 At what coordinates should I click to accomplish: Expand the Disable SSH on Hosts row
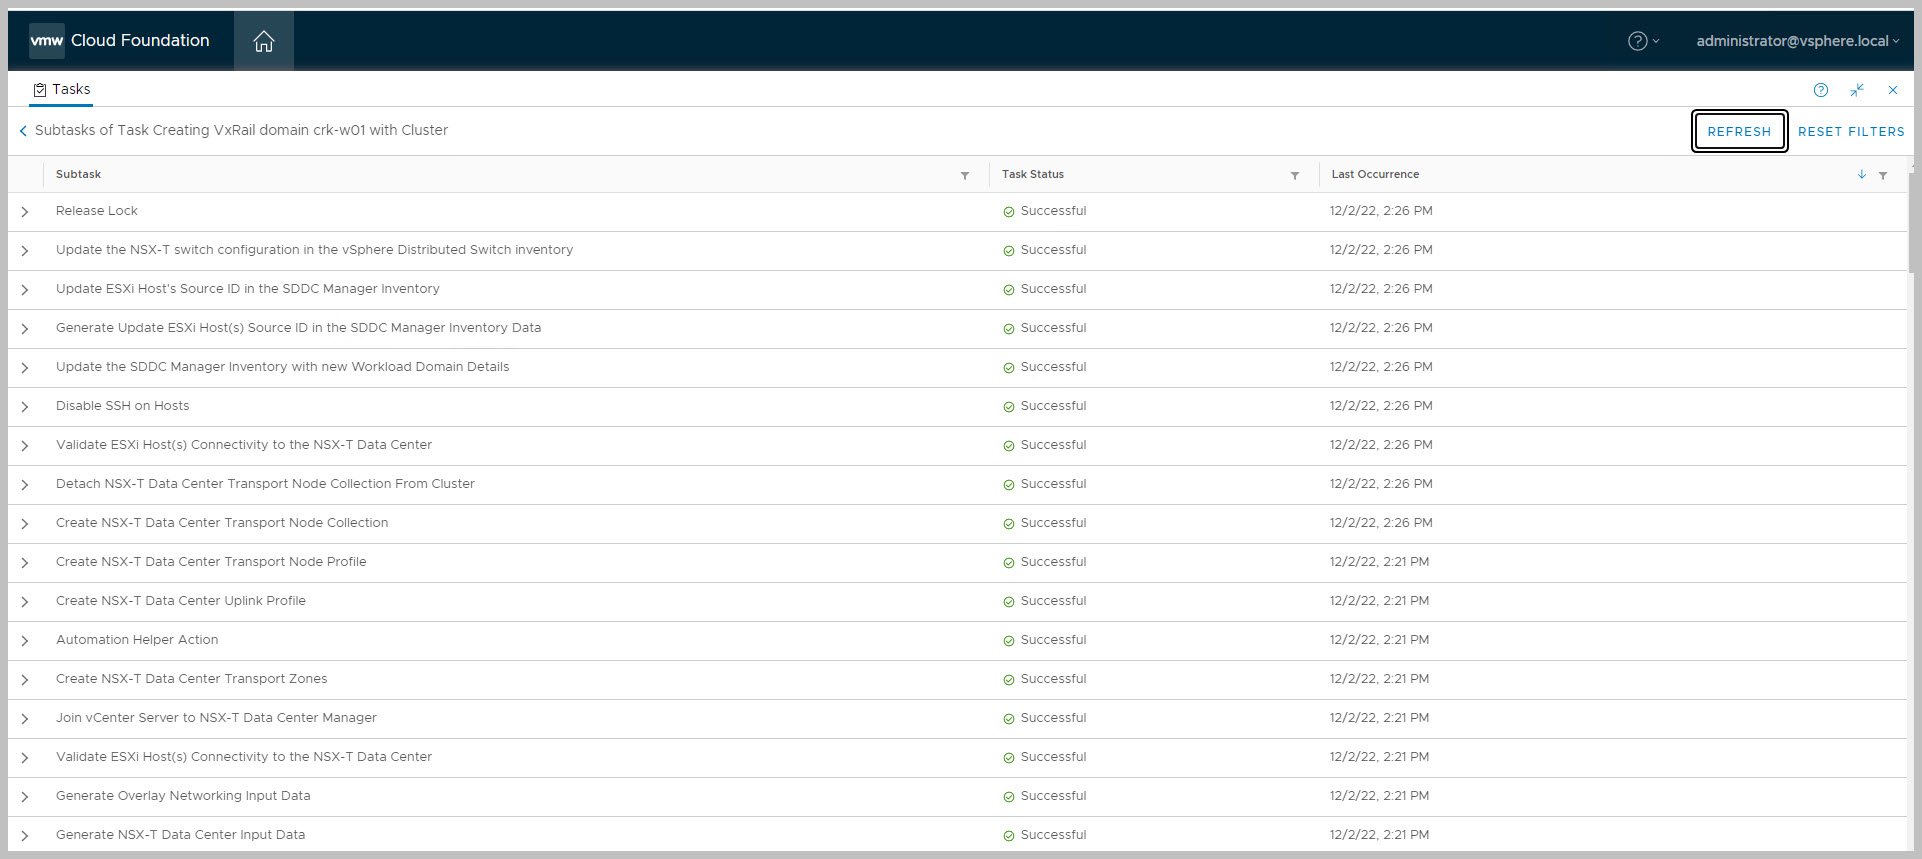(25, 407)
